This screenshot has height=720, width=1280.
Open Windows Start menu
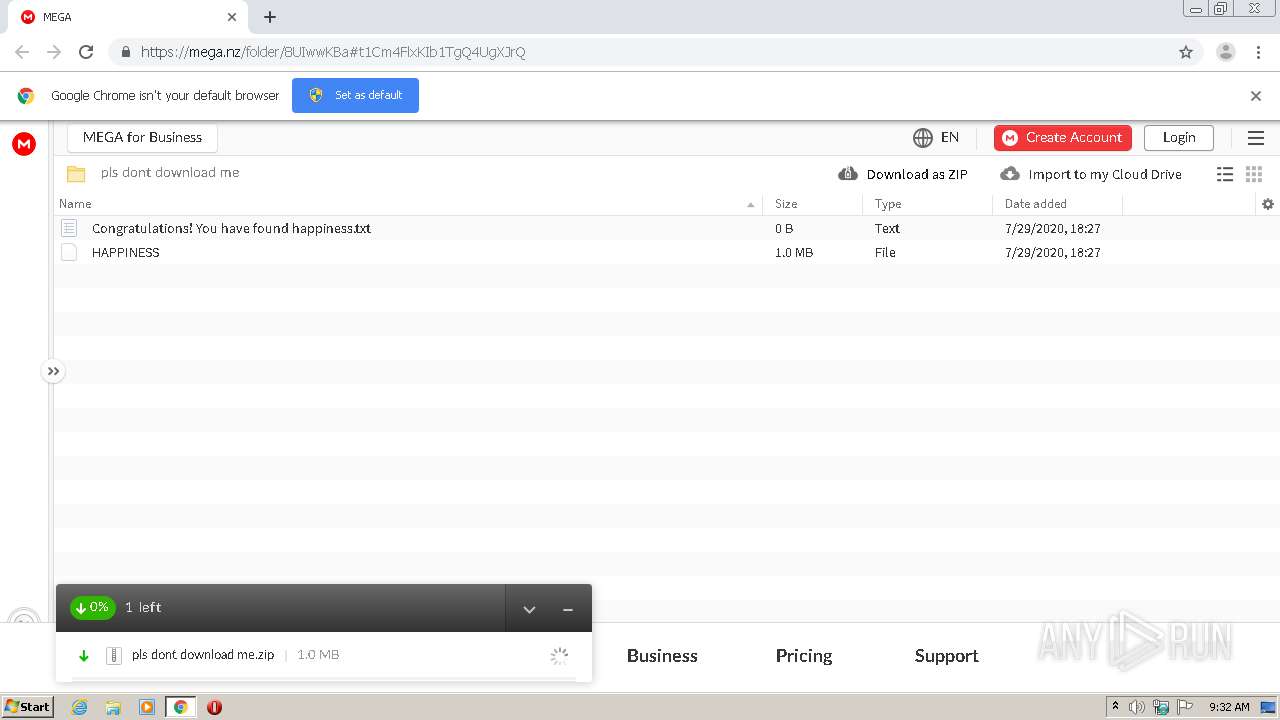click(28, 706)
